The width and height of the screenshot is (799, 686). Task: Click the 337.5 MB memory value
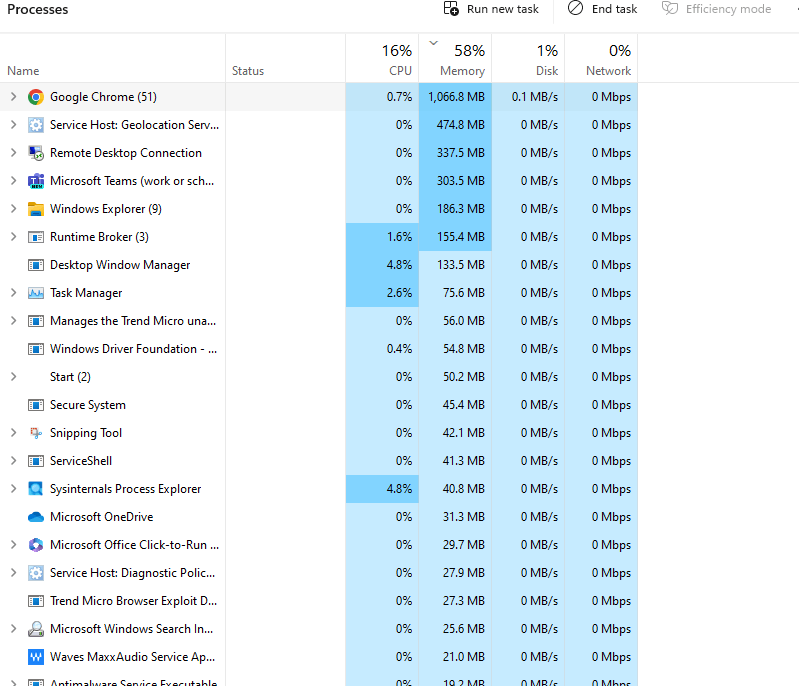[x=461, y=153]
